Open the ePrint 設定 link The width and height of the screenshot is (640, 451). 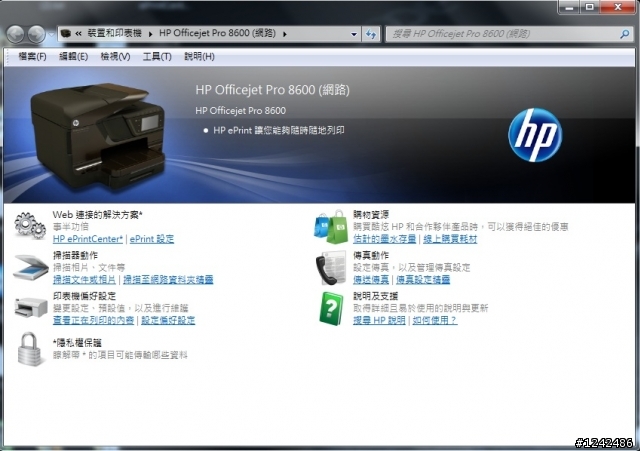point(152,239)
